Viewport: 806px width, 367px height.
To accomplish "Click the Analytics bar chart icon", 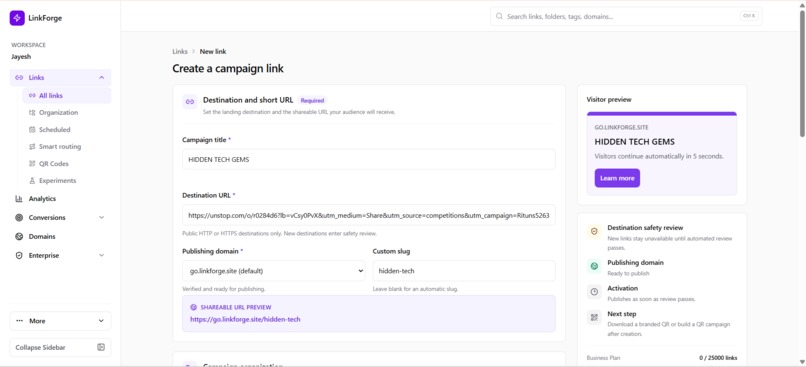I will (x=19, y=198).
